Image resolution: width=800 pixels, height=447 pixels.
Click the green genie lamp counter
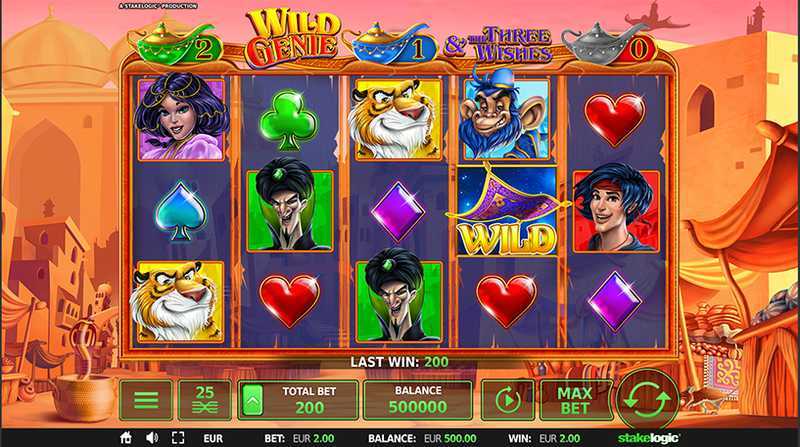[176, 44]
